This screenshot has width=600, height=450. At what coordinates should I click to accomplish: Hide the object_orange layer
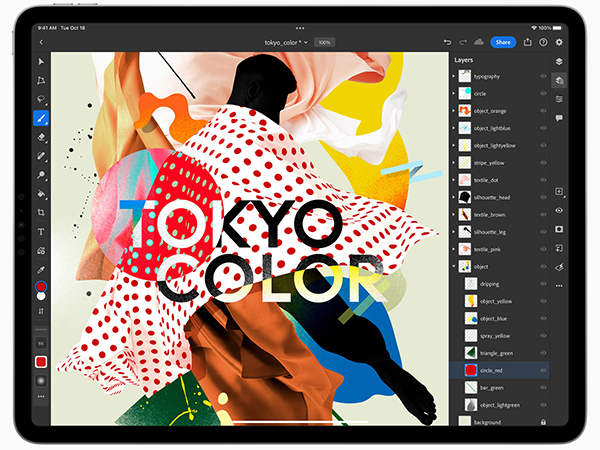click(x=543, y=111)
